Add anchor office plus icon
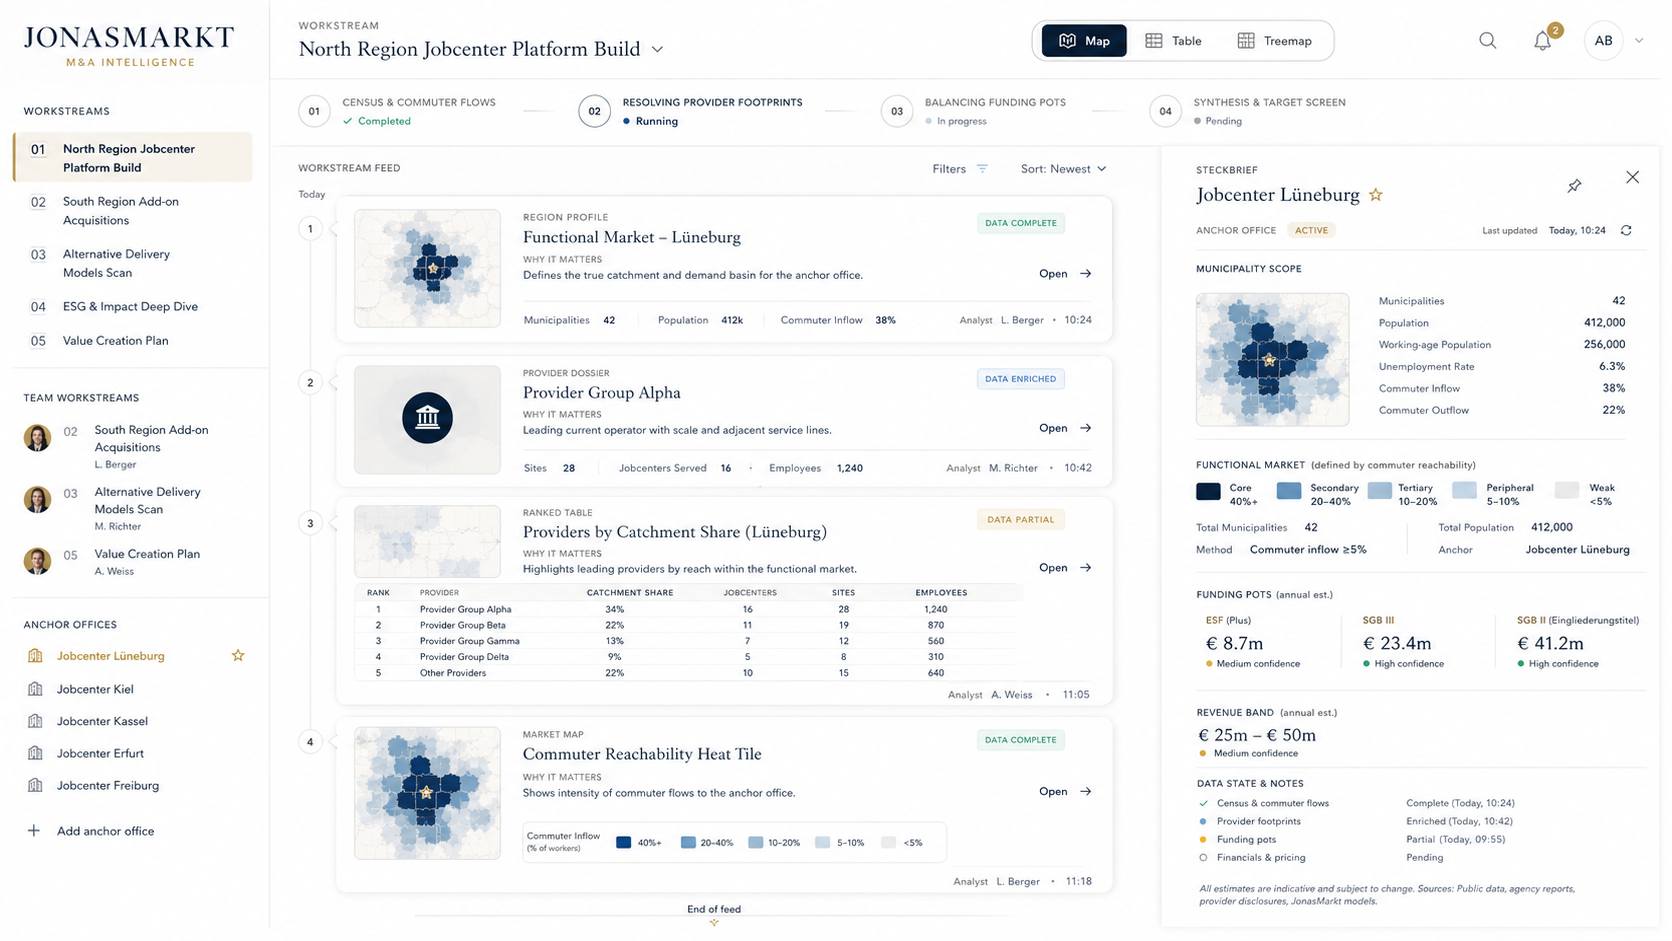Image resolution: width=1672 pixels, height=941 pixels. pos(34,831)
